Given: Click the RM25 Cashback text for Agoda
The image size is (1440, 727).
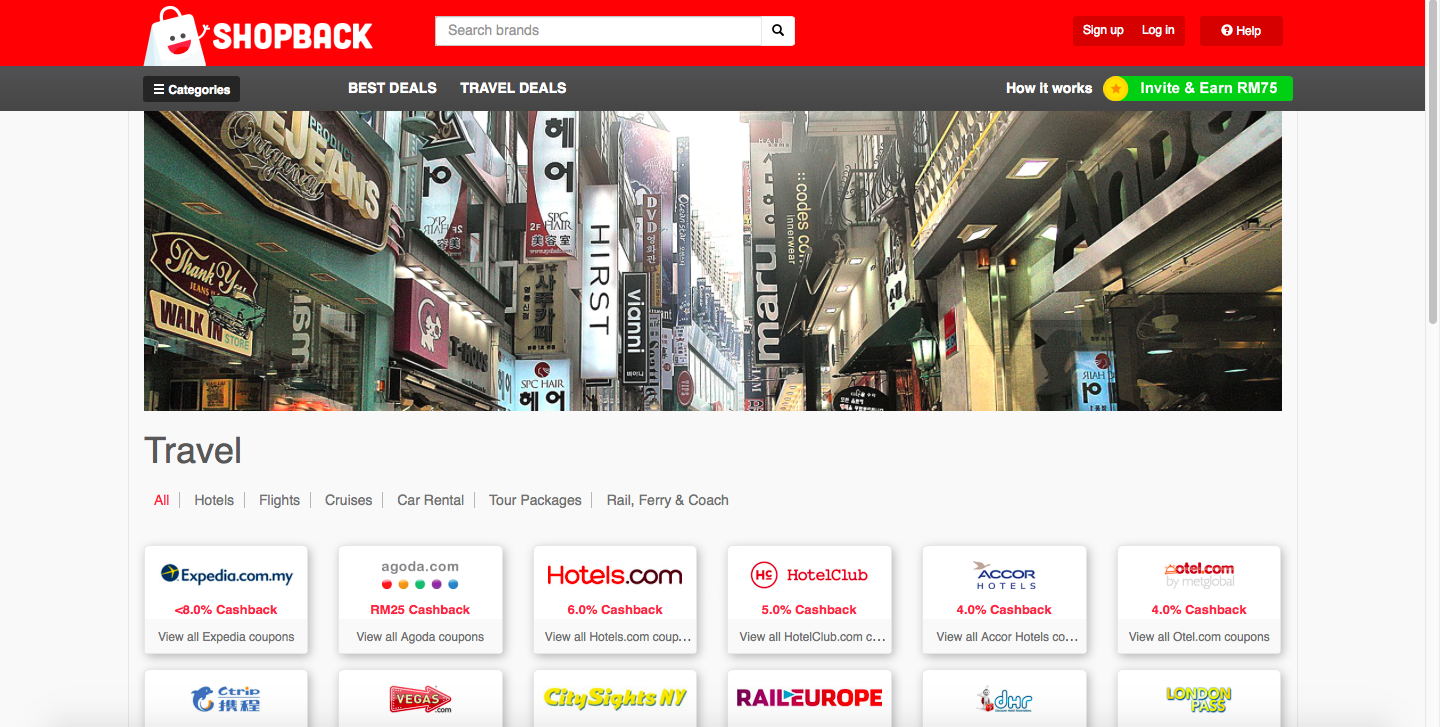Looking at the screenshot, I should coord(420,610).
